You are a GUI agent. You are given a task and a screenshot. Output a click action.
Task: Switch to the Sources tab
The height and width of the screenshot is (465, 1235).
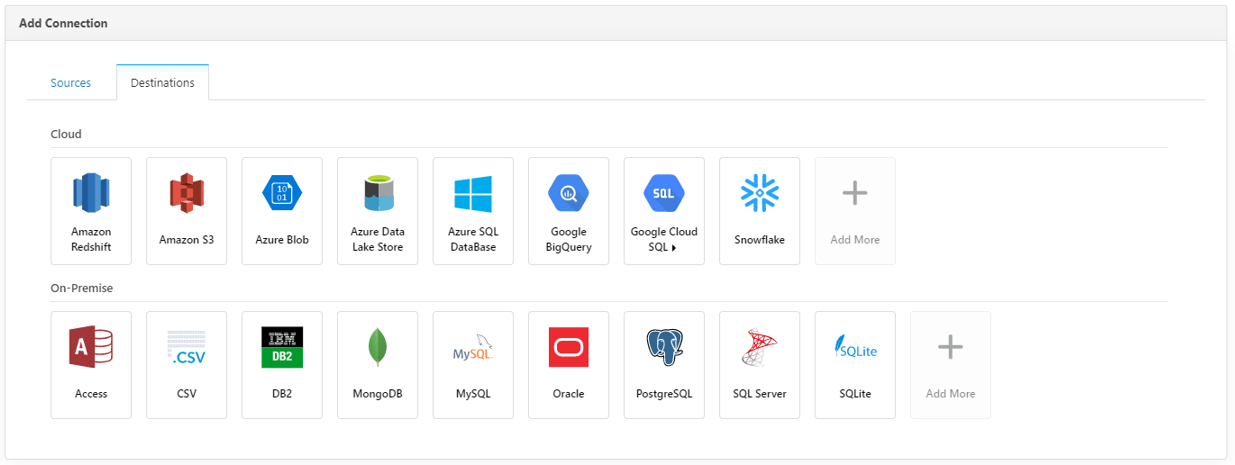(71, 83)
